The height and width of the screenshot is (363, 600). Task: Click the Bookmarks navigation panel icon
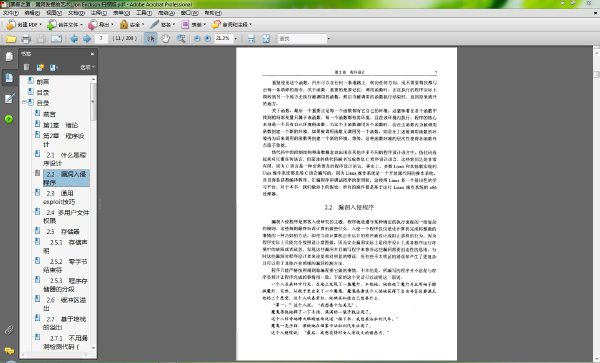[9, 78]
